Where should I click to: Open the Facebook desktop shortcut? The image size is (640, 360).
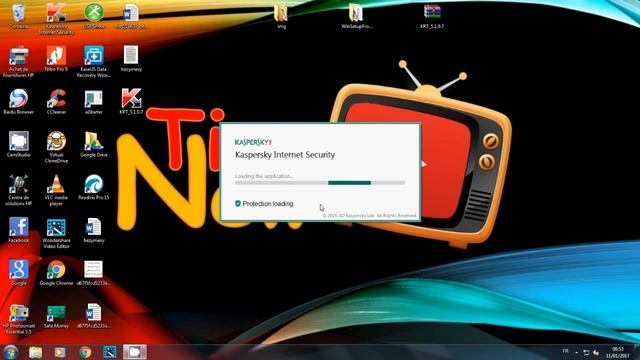coord(18,230)
